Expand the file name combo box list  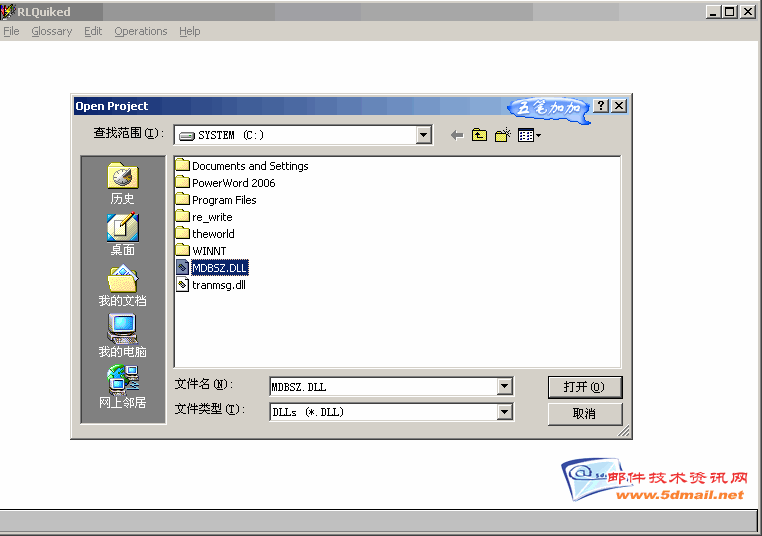[x=505, y=386]
